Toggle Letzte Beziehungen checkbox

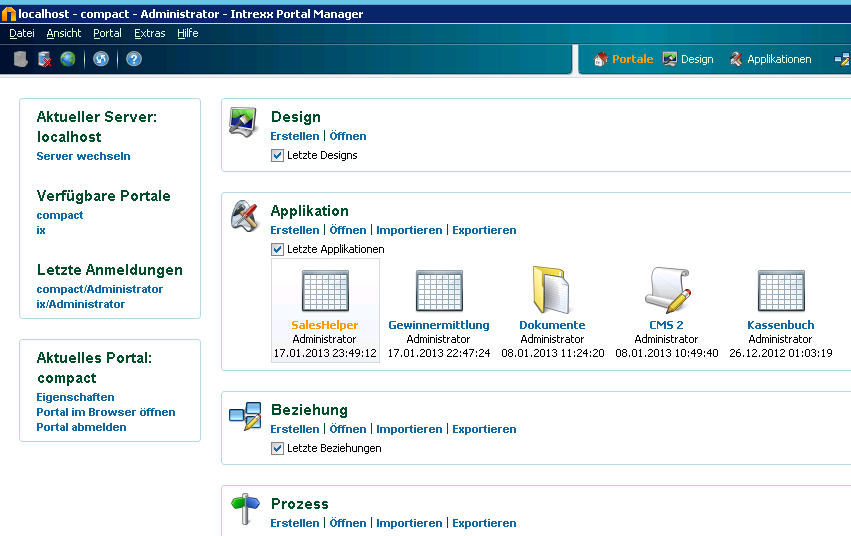[277, 449]
